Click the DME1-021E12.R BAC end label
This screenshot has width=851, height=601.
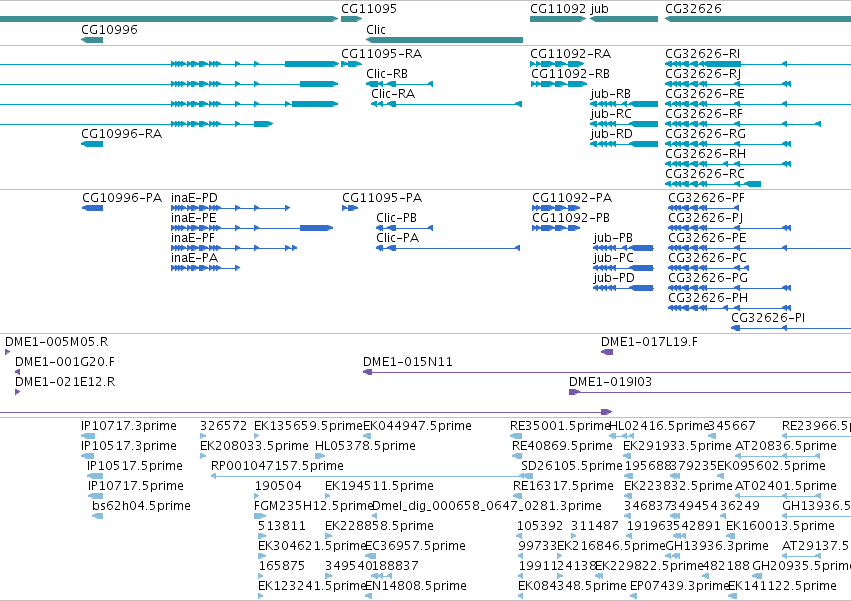click(65, 383)
